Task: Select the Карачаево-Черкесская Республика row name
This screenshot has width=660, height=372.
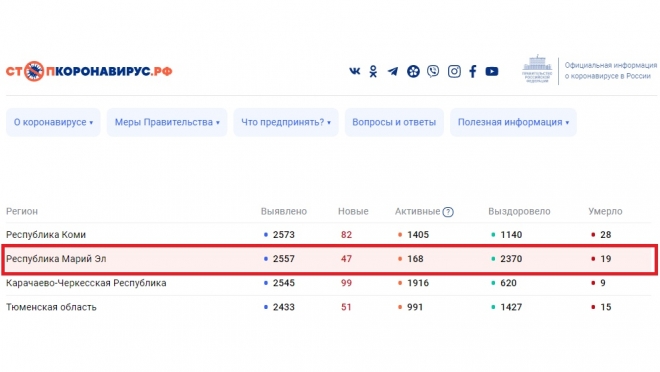Action: coord(86,283)
